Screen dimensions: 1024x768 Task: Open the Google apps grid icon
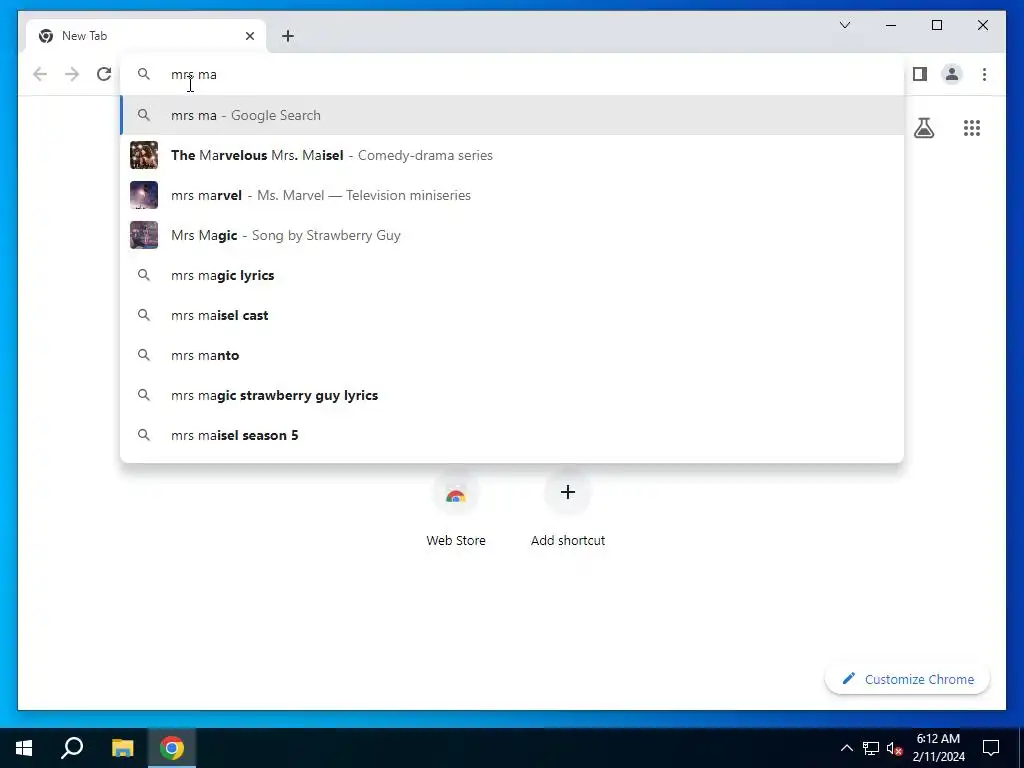click(x=972, y=128)
